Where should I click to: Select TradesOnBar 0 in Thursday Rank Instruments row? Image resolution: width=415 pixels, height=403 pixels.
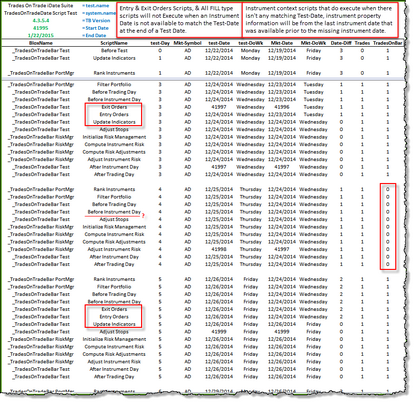tap(387, 189)
